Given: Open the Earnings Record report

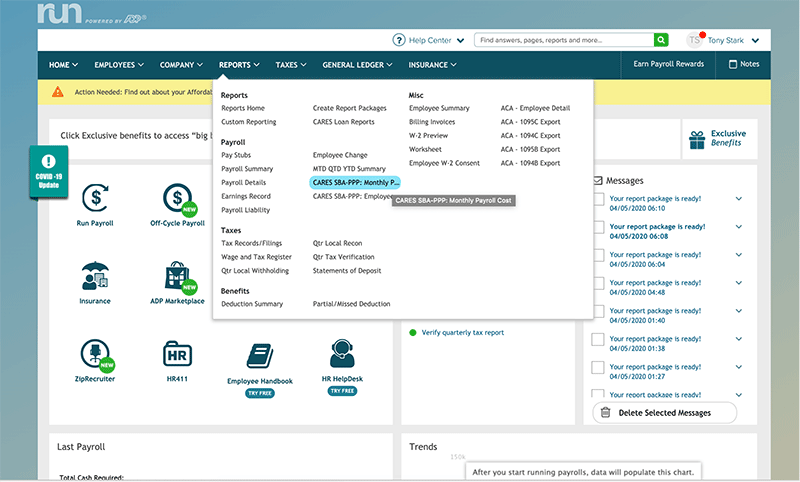Looking at the screenshot, I should 246,196.
